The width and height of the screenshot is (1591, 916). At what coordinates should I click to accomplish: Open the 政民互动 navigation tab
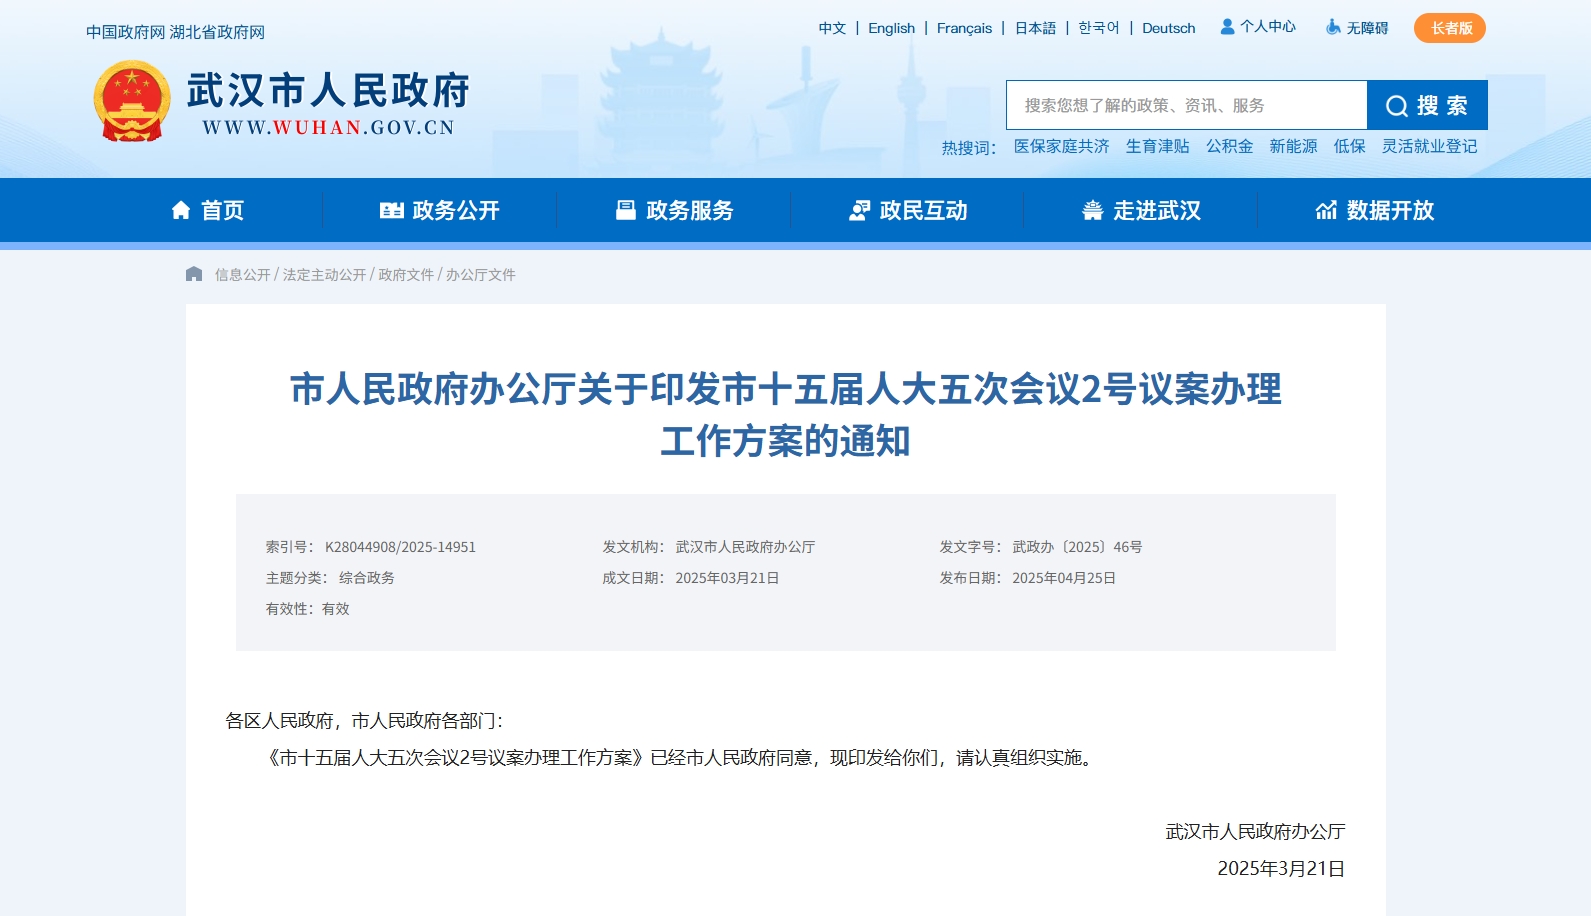click(908, 210)
